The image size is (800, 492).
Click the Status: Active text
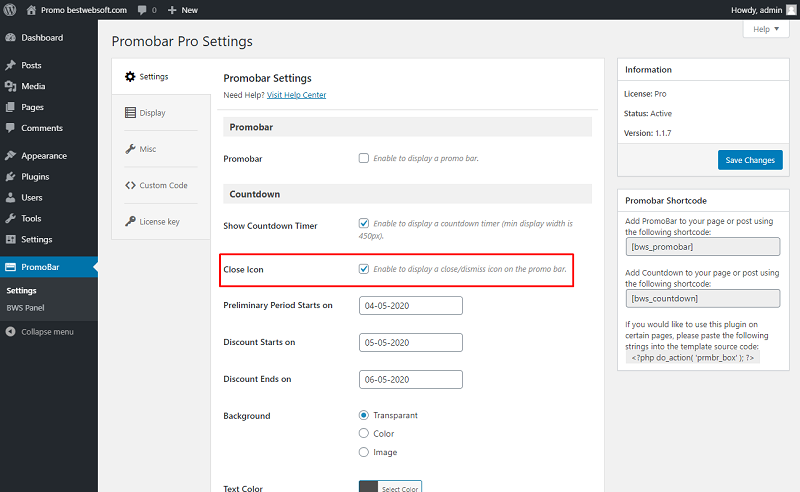tap(647, 113)
